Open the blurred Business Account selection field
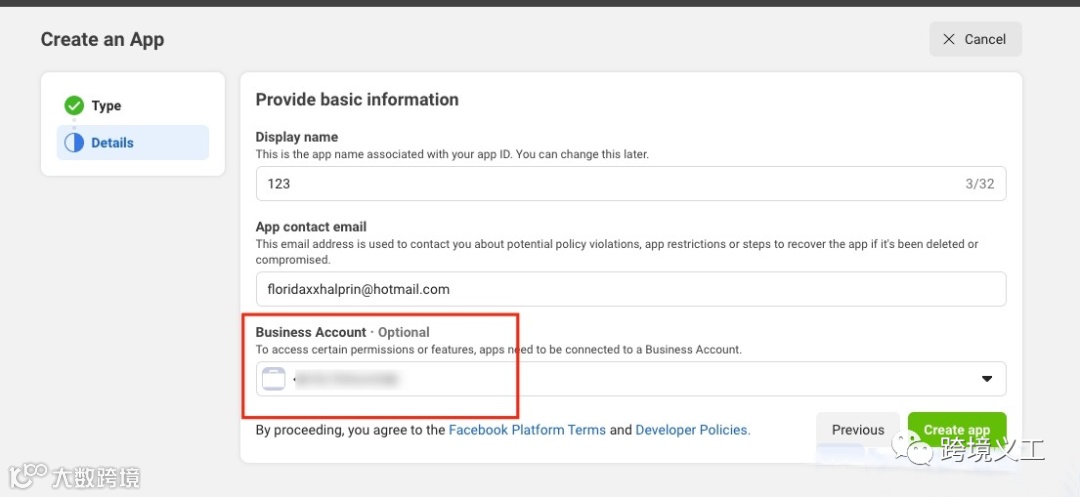The image size is (1080, 497). pyautogui.click(x=600, y=379)
